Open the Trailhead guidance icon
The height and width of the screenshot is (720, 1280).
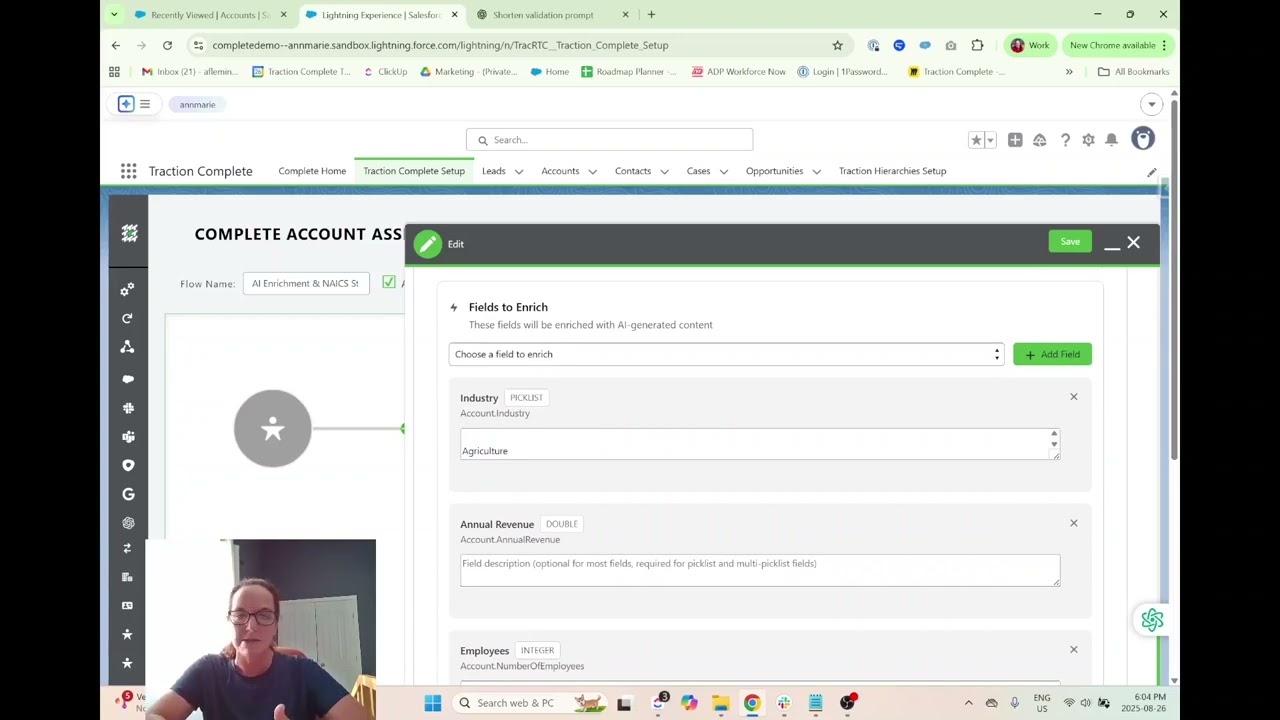pos(1040,140)
